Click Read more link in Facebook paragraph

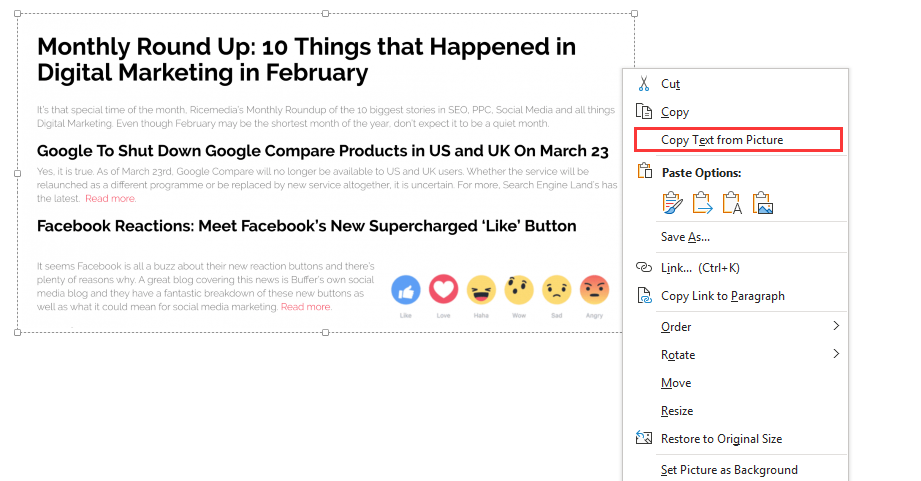tap(306, 307)
